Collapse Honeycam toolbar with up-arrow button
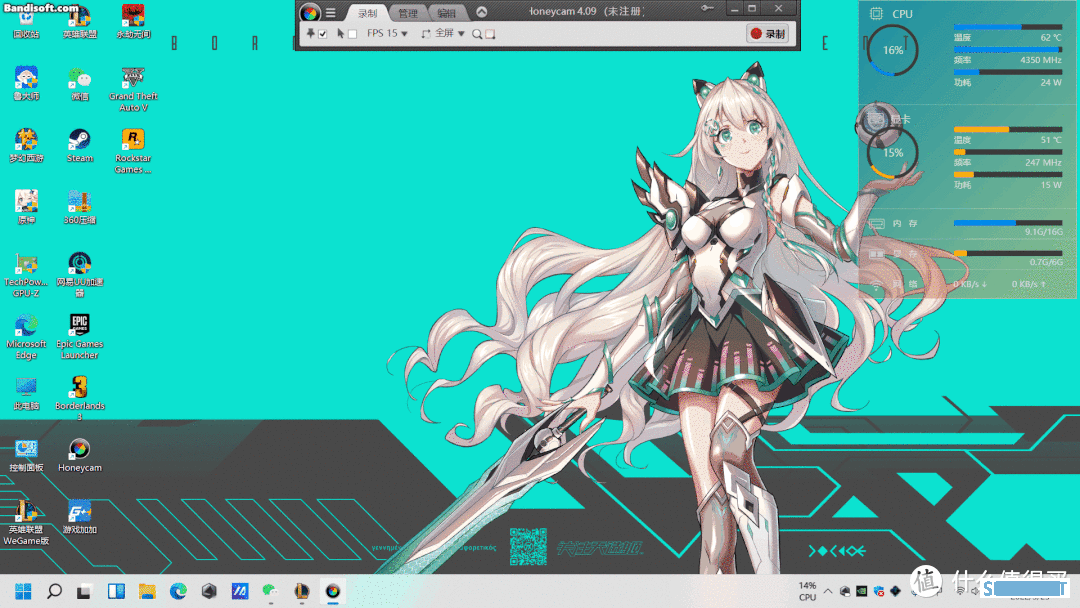Viewport: 1080px width, 608px height. [x=482, y=12]
